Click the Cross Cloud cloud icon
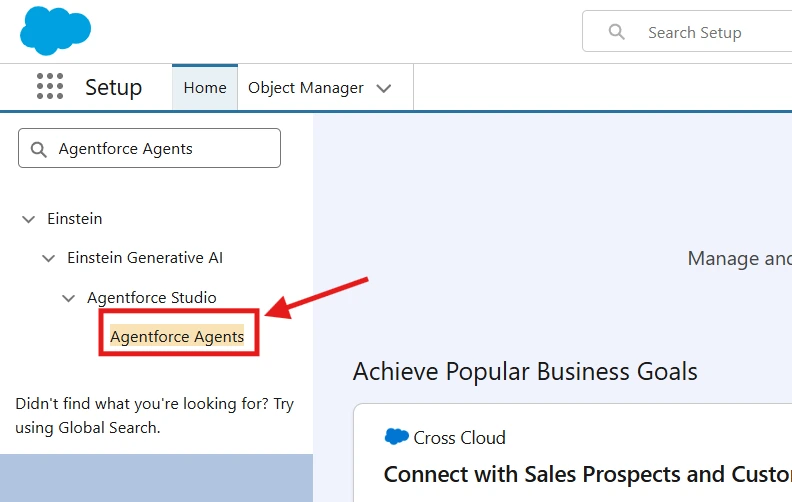 pyautogui.click(x=397, y=437)
